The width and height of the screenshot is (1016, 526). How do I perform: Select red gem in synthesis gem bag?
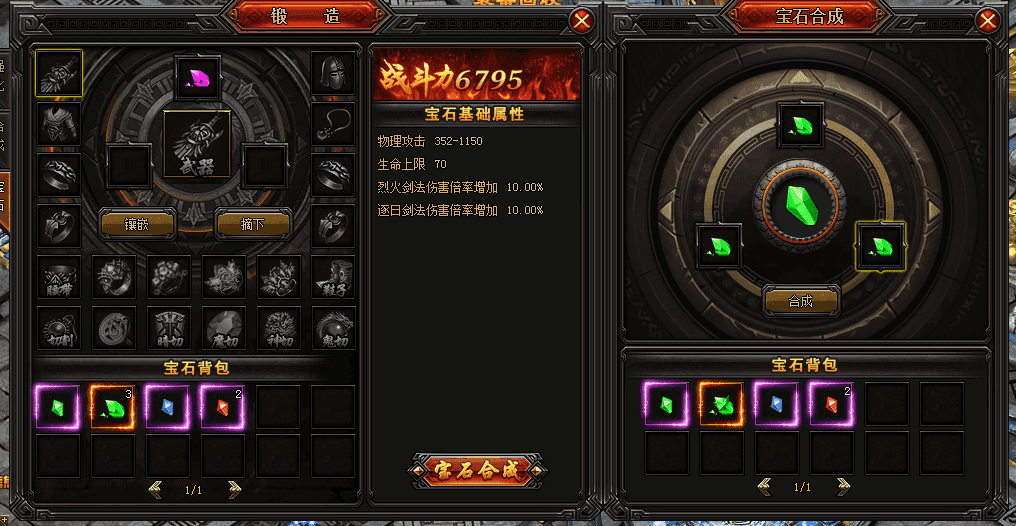[x=831, y=404]
